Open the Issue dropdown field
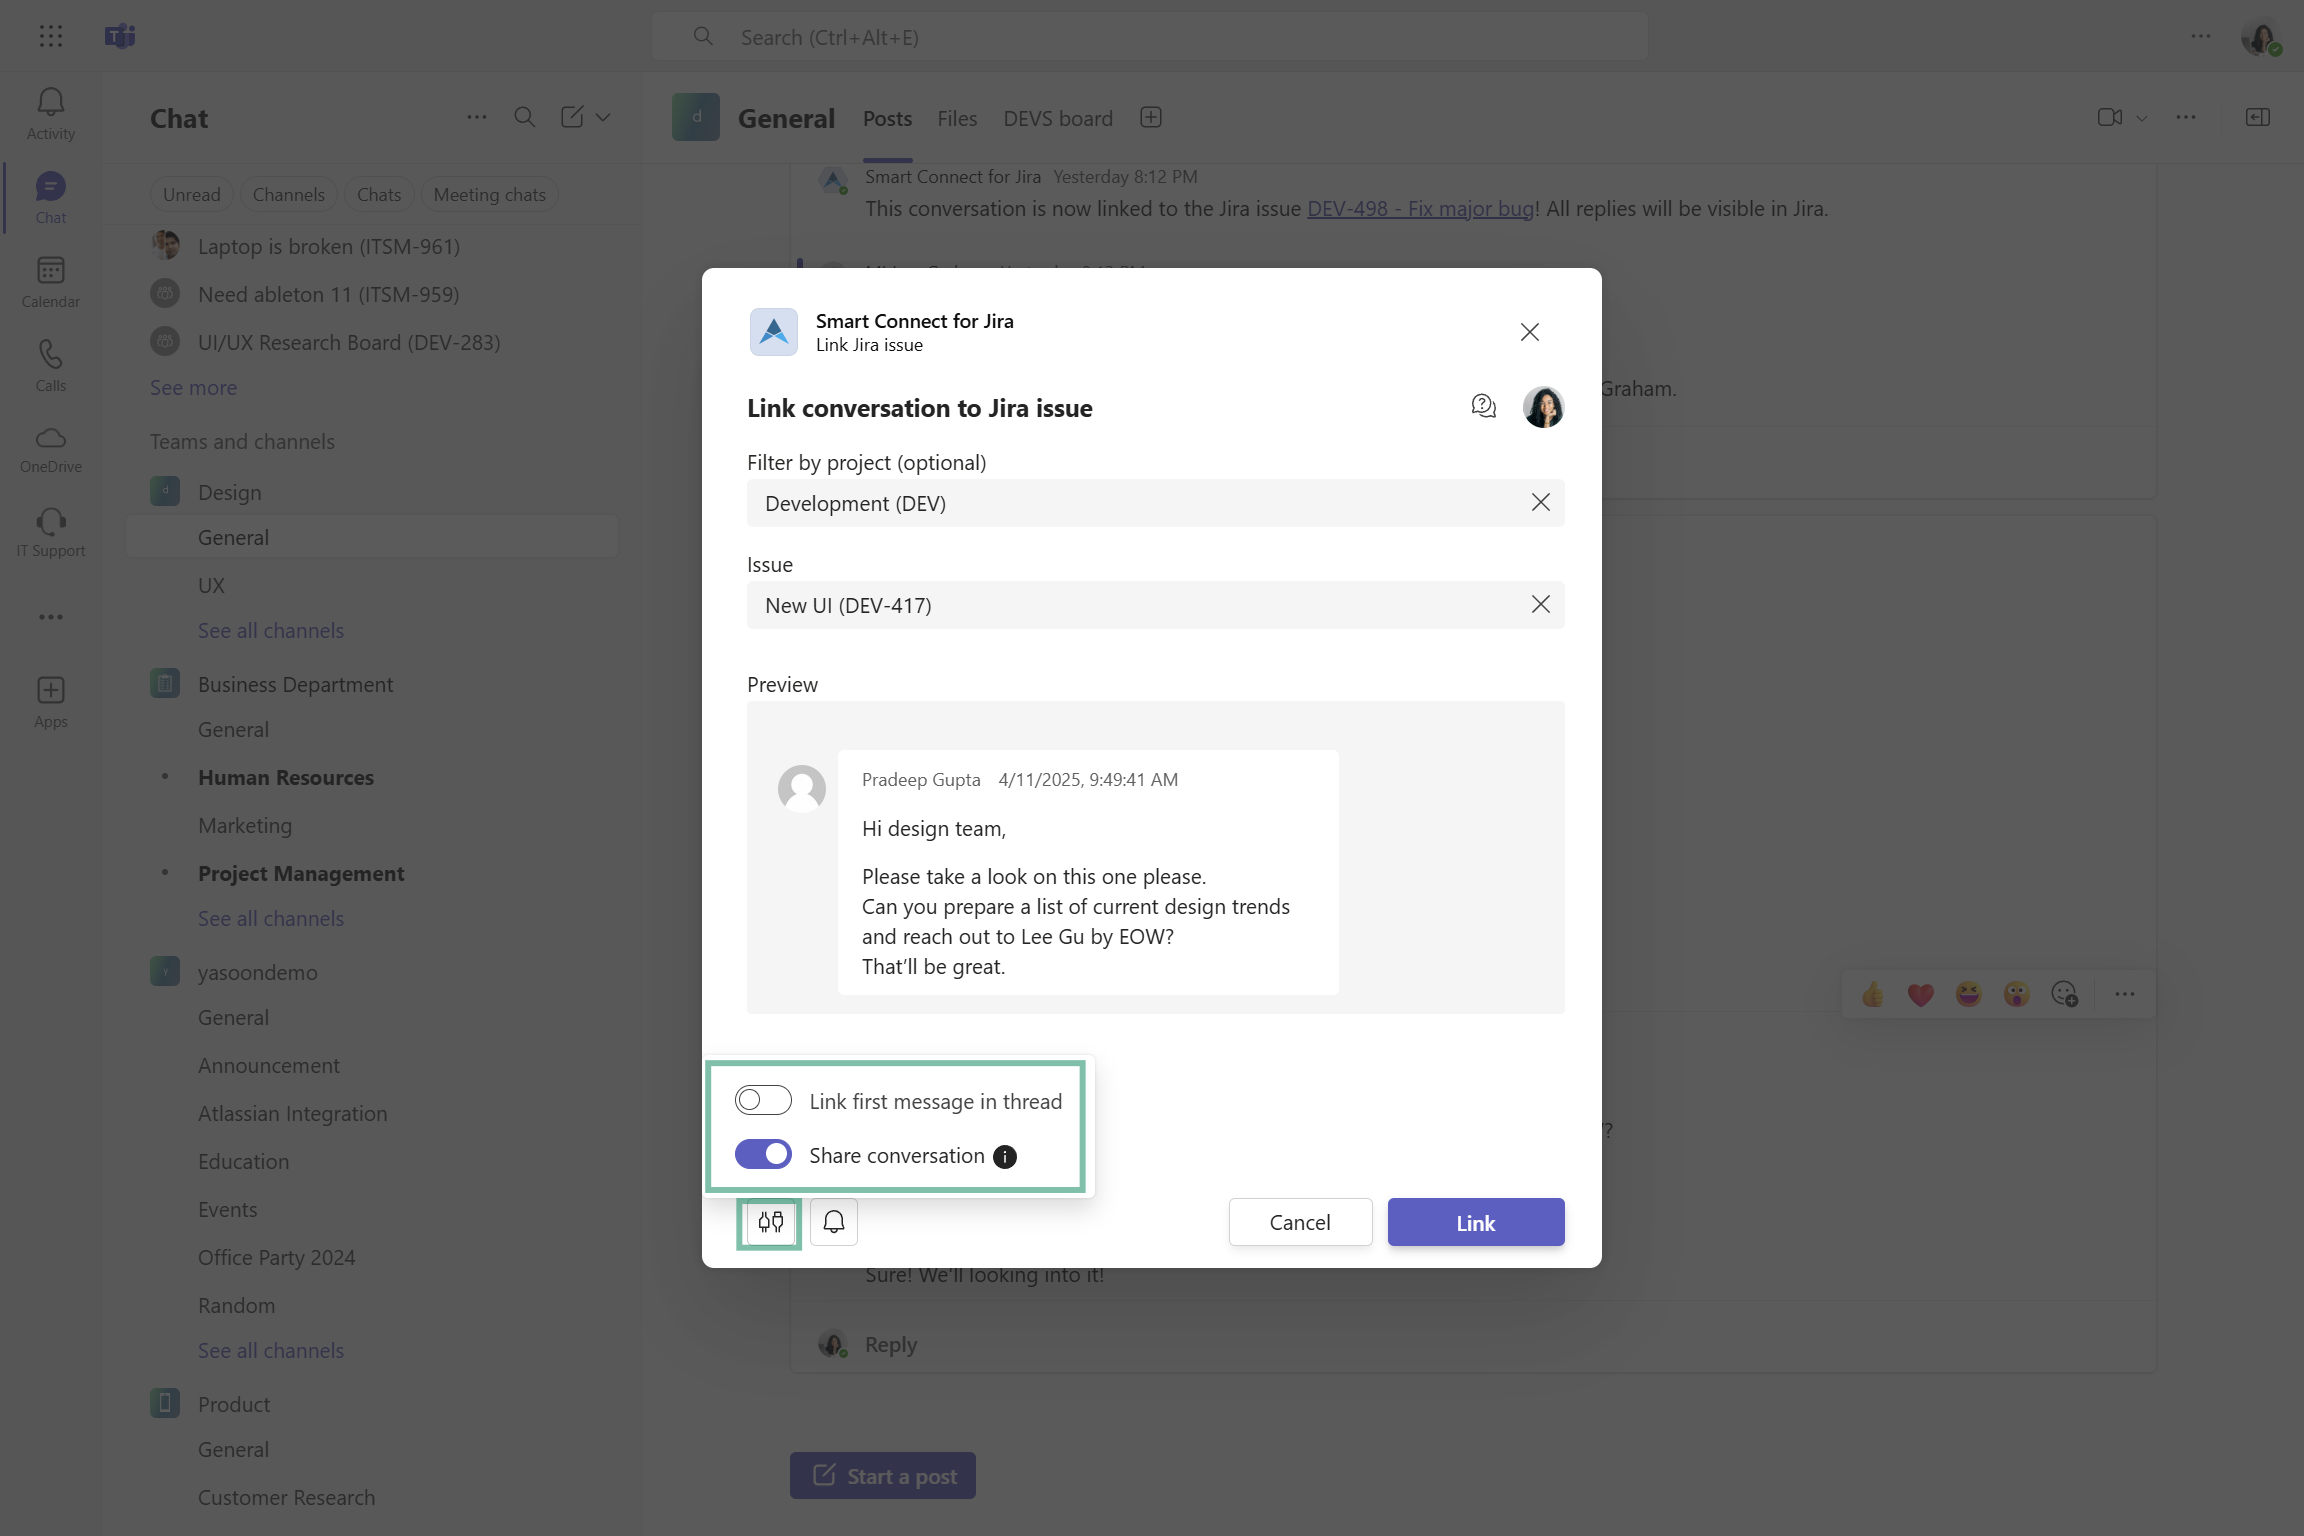 click(x=1130, y=605)
